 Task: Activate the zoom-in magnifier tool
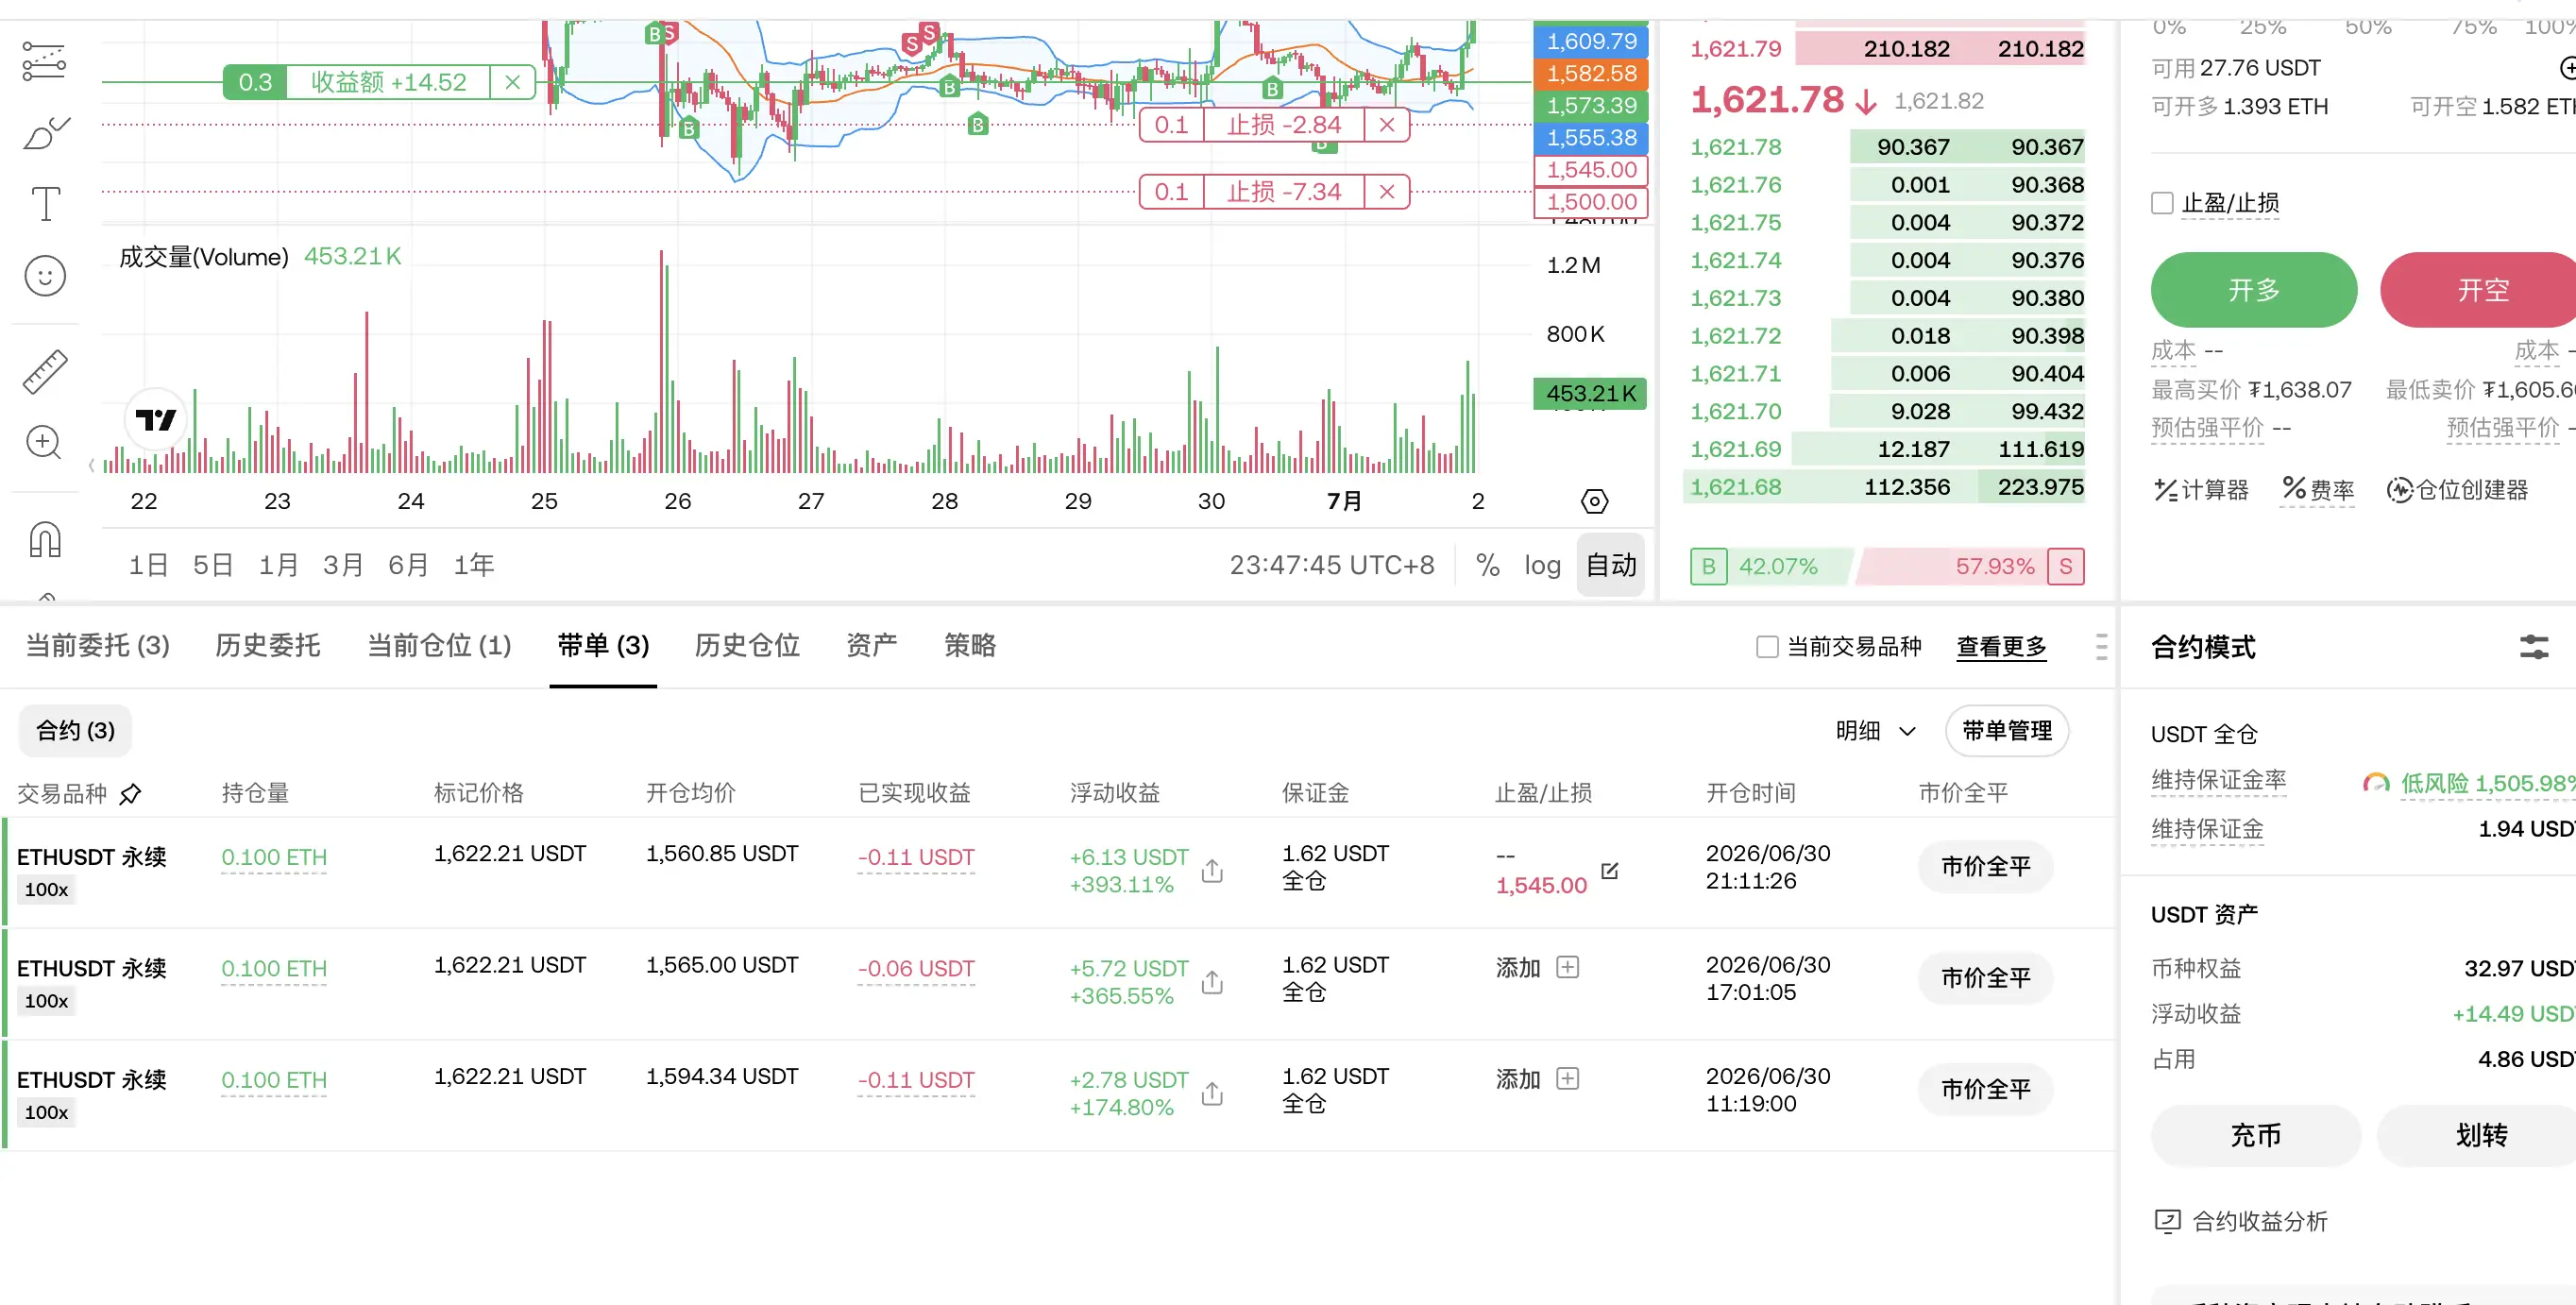pos(45,442)
